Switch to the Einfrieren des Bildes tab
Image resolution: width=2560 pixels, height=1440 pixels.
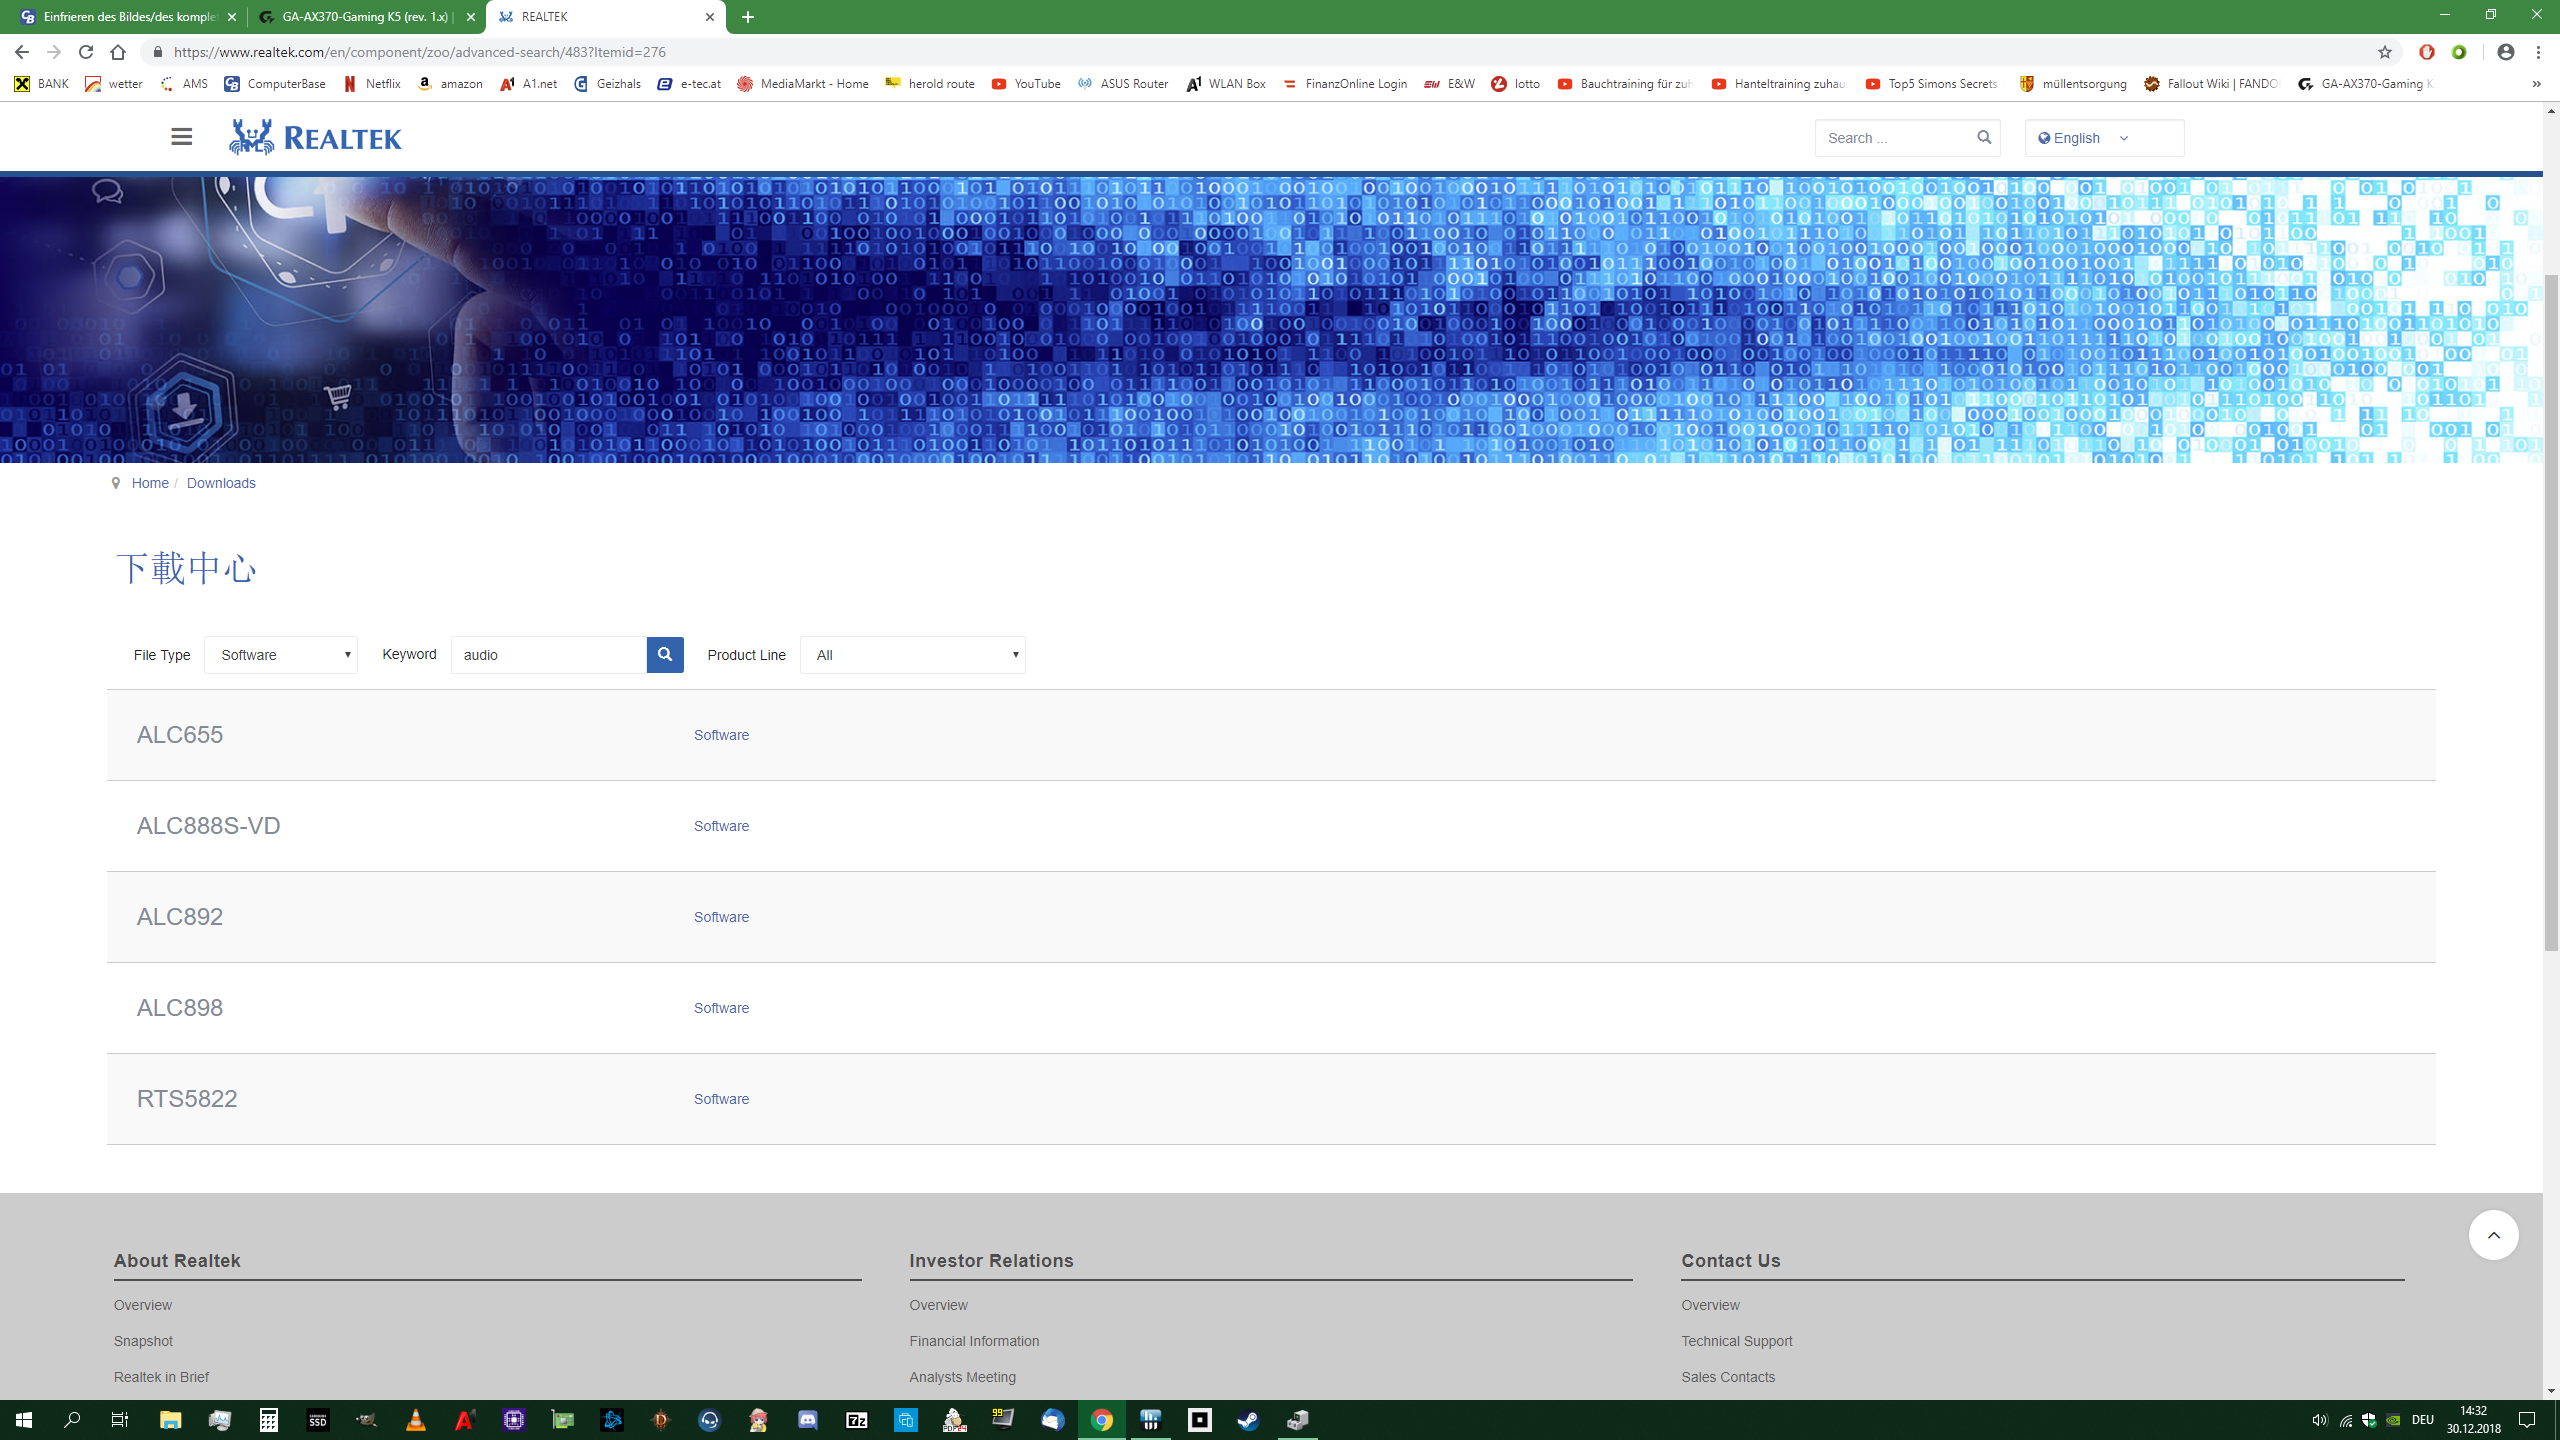coord(128,17)
